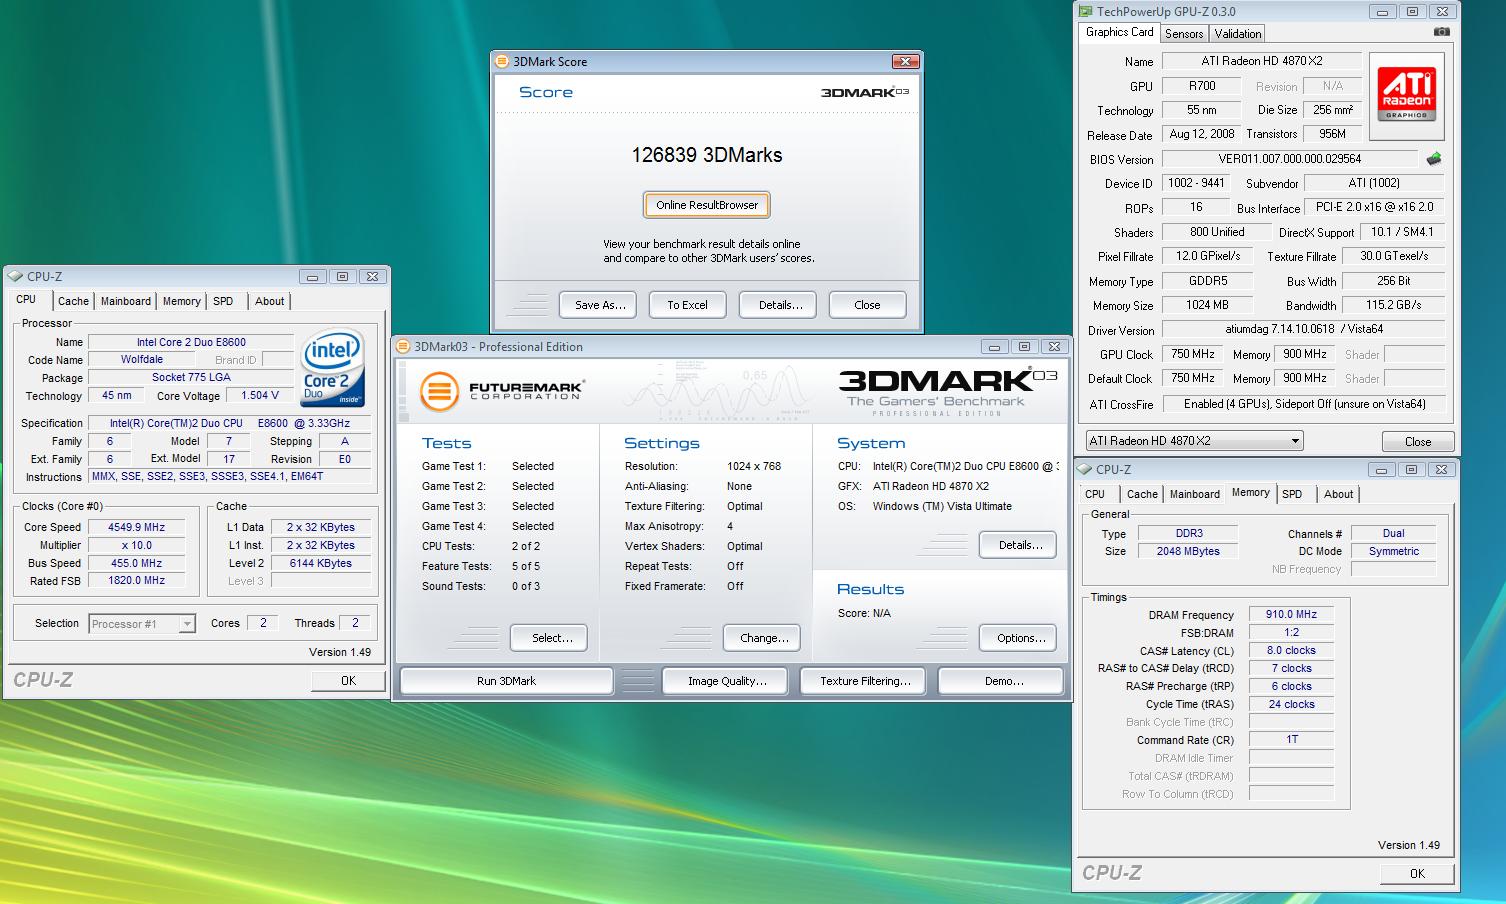Click the Memory Type value GDDR5
The height and width of the screenshot is (904, 1506).
(x=1208, y=281)
